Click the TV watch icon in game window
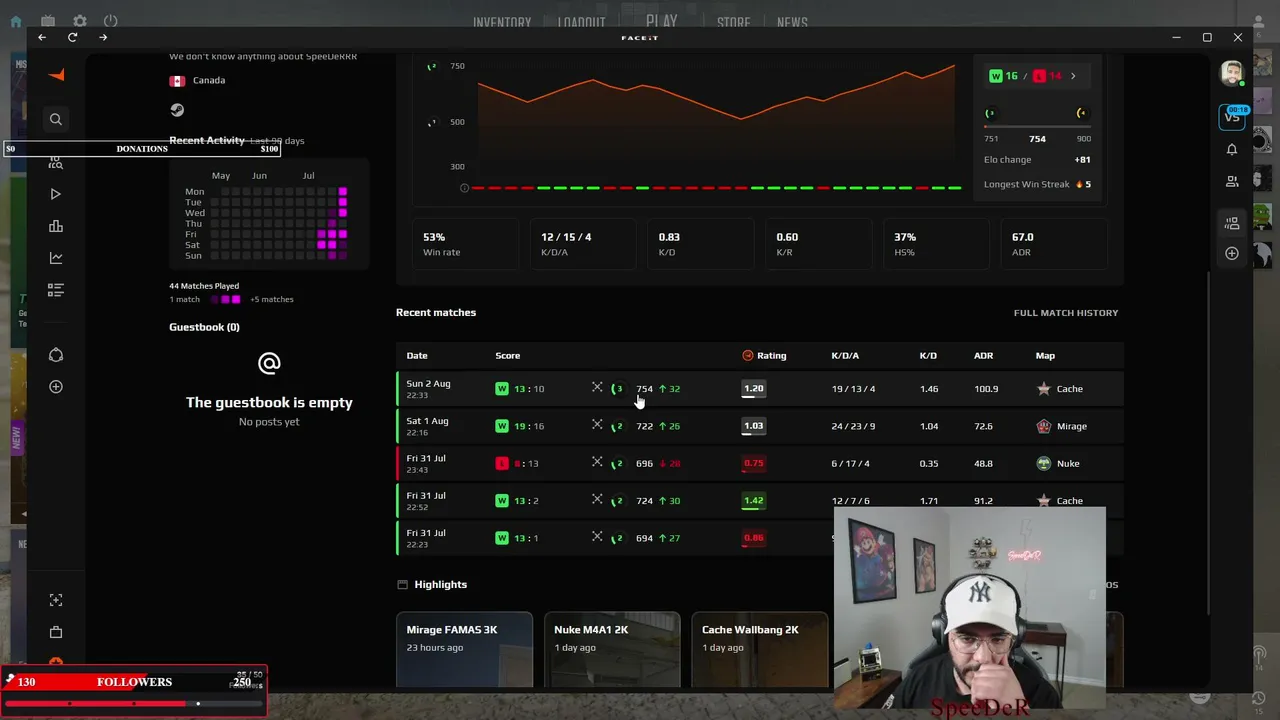 tap(48, 21)
